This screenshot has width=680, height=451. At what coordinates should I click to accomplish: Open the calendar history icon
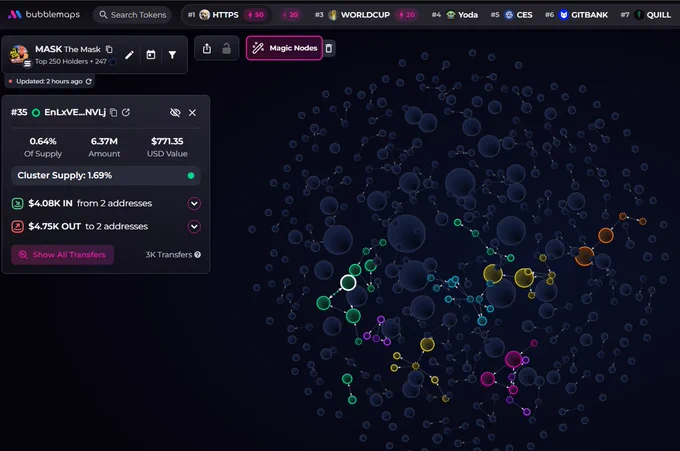click(x=150, y=55)
